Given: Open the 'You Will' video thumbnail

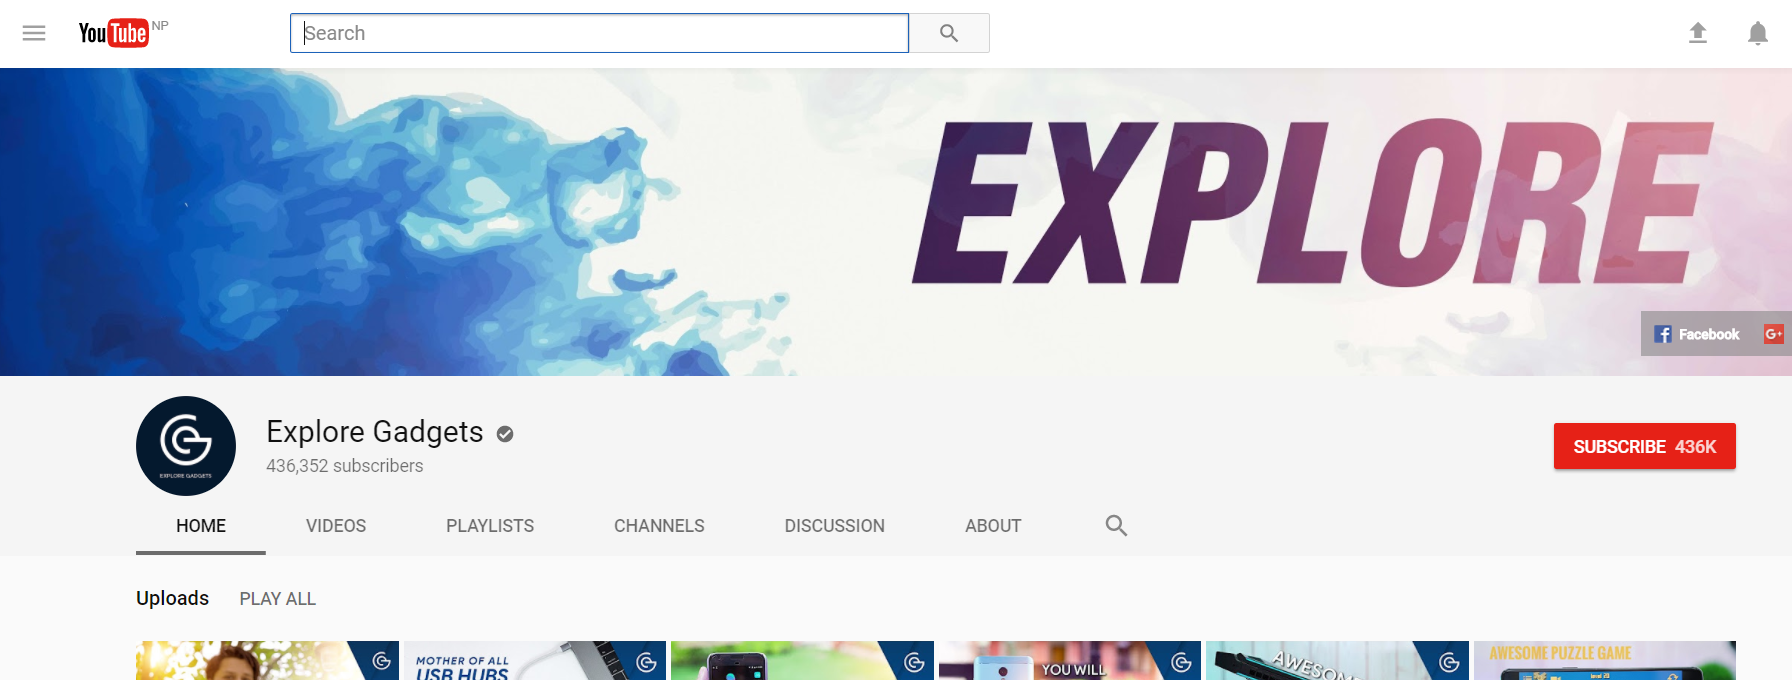Looking at the screenshot, I should pos(1070,661).
